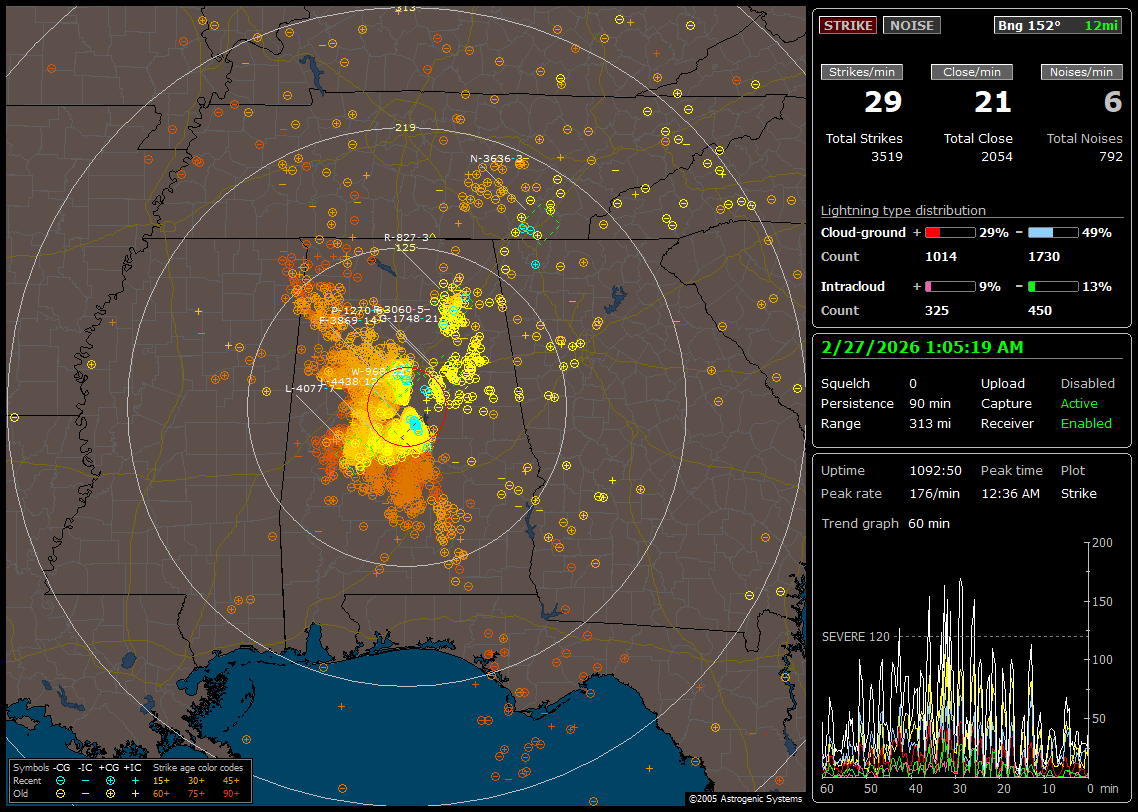Click the SEVERE 120 threshold on trend graph

point(855,636)
